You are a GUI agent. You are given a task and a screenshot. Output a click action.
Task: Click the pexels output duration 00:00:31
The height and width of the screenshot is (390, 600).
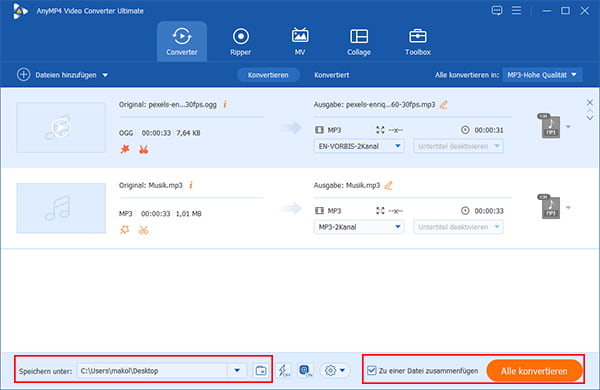pos(489,130)
